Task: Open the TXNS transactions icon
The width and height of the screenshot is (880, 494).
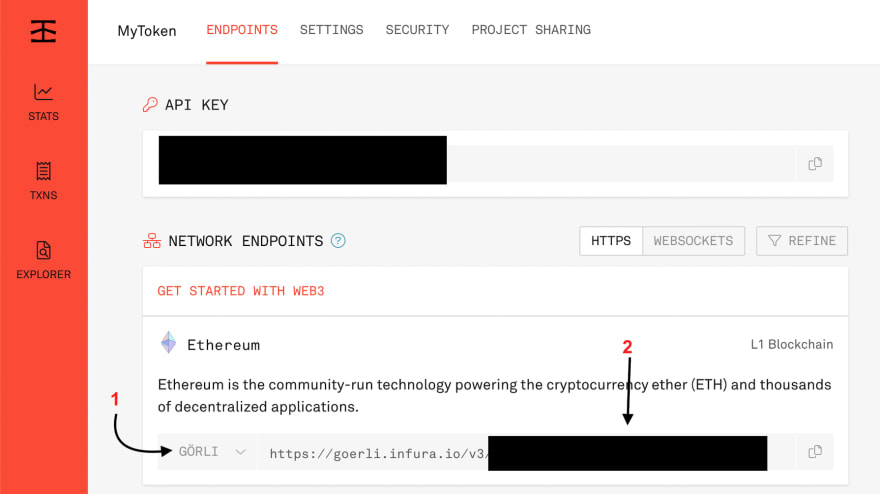Action: (43, 172)
